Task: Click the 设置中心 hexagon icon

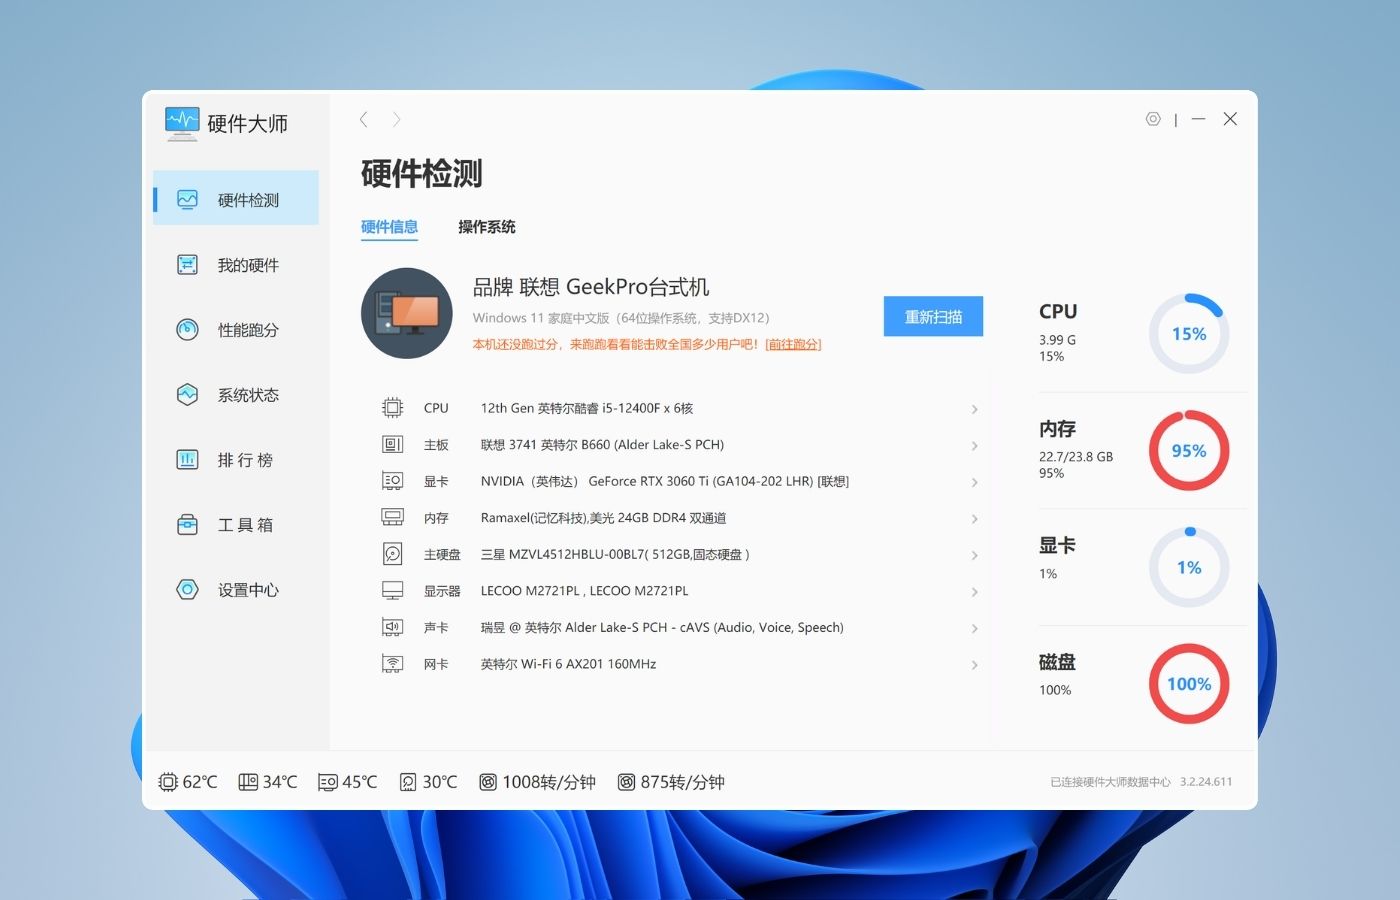Action: click(x=187, y=589)
